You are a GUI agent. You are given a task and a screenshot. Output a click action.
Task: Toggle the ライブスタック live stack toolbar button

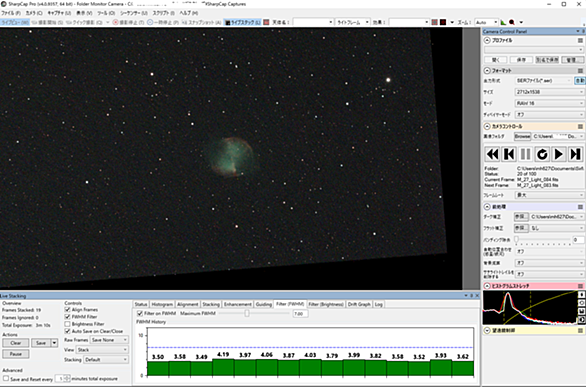243,22
